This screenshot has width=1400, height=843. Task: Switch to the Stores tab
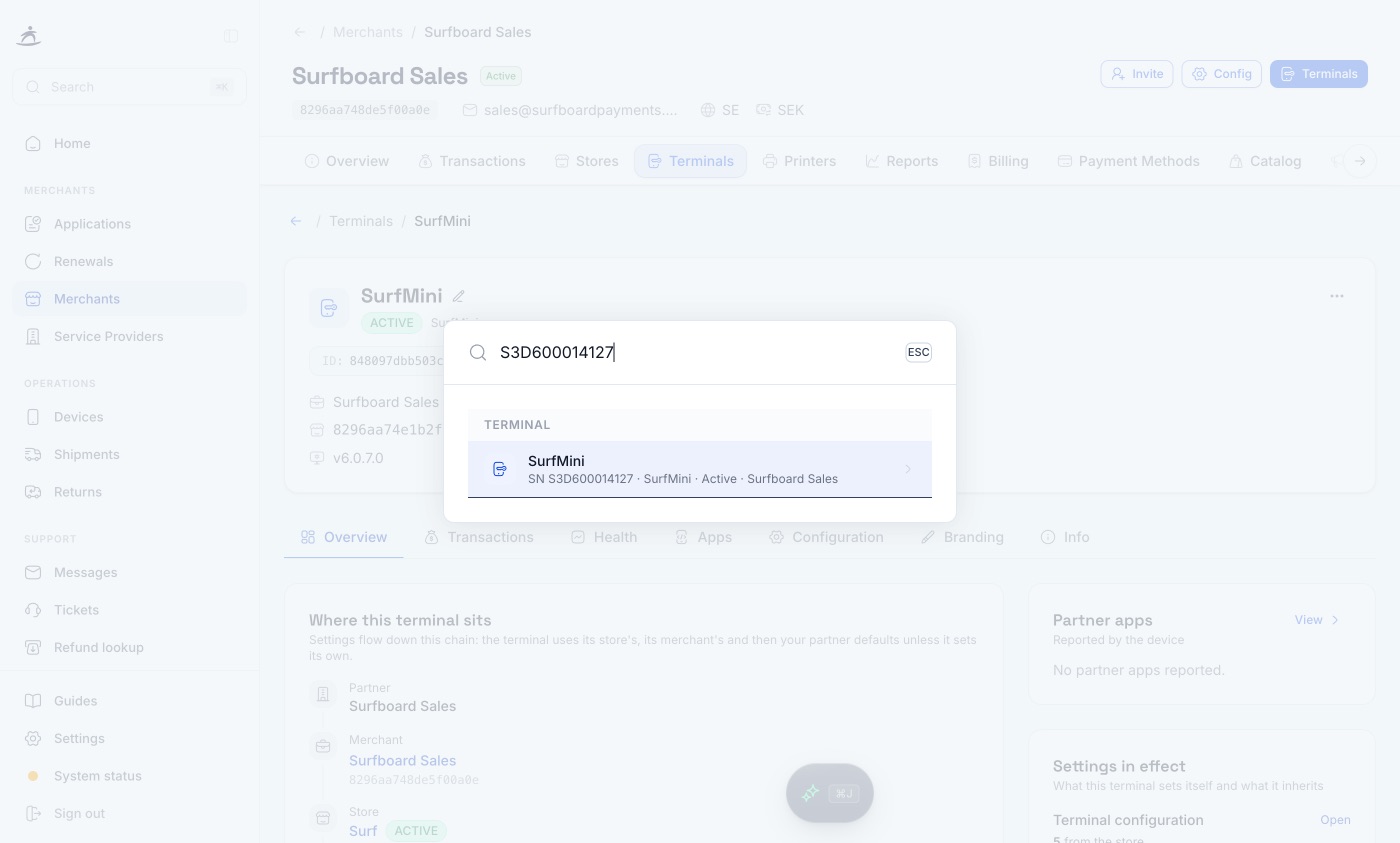point(587,161)
